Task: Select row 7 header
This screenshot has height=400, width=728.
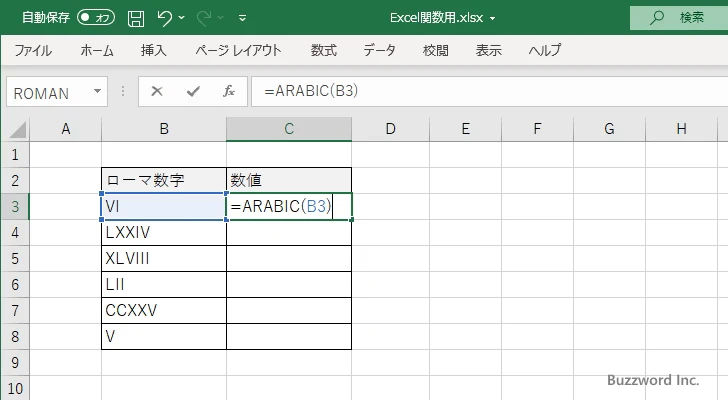Action: click(x=15, y=310)
